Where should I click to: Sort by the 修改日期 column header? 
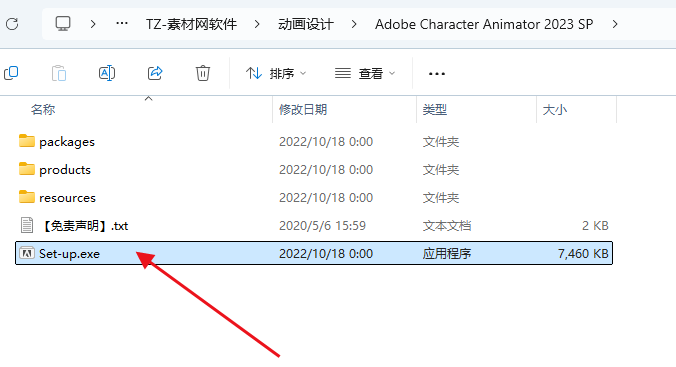303,110
